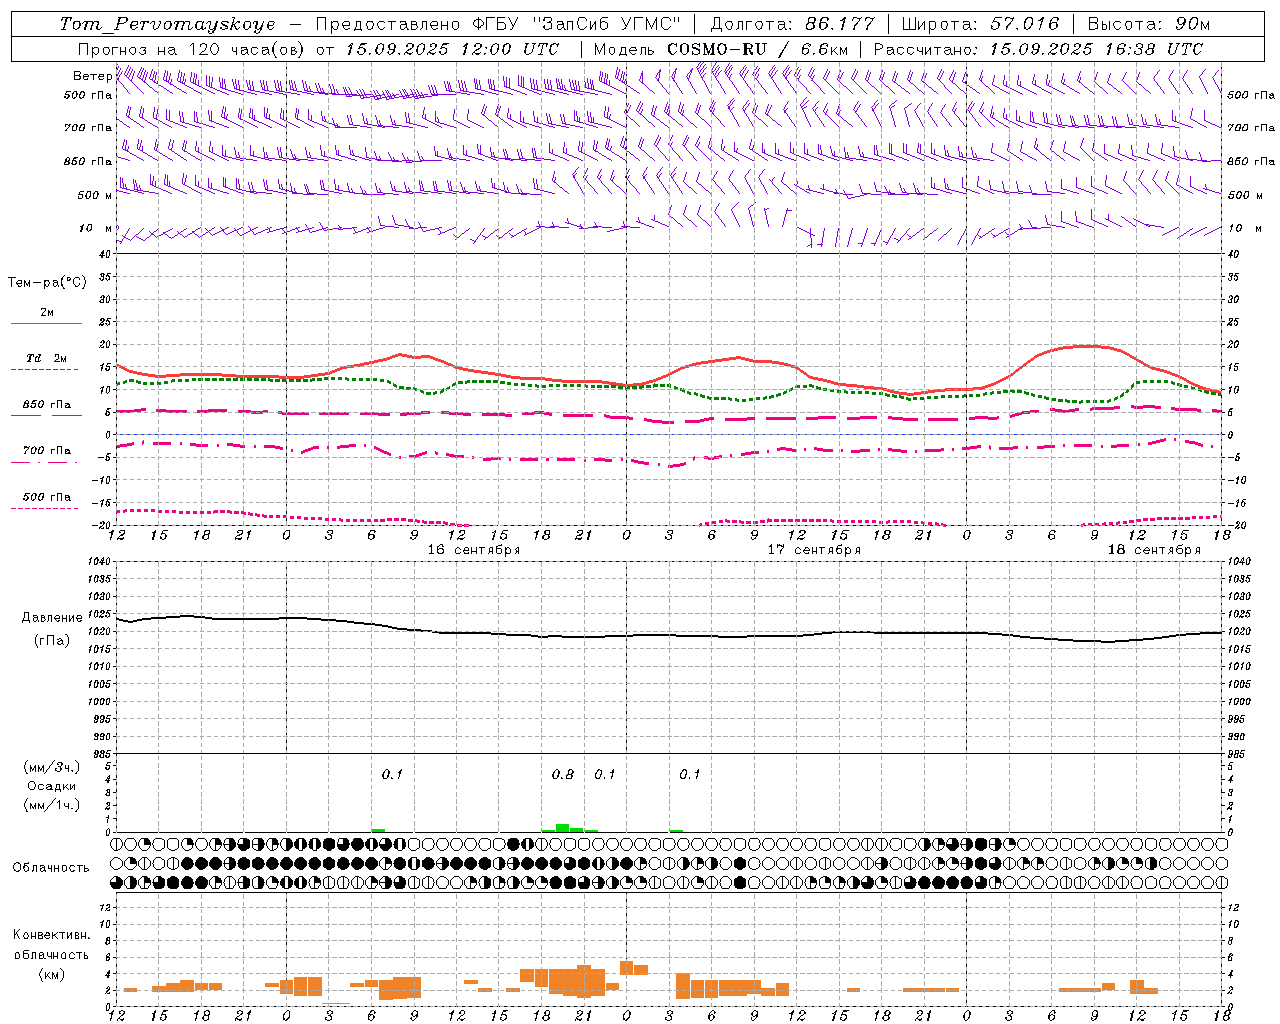Image resolution: width=1280 pixels, height=1024 pixels.
Task: Click the 850 гПа temperature legend entry
Action: [46, 405]
